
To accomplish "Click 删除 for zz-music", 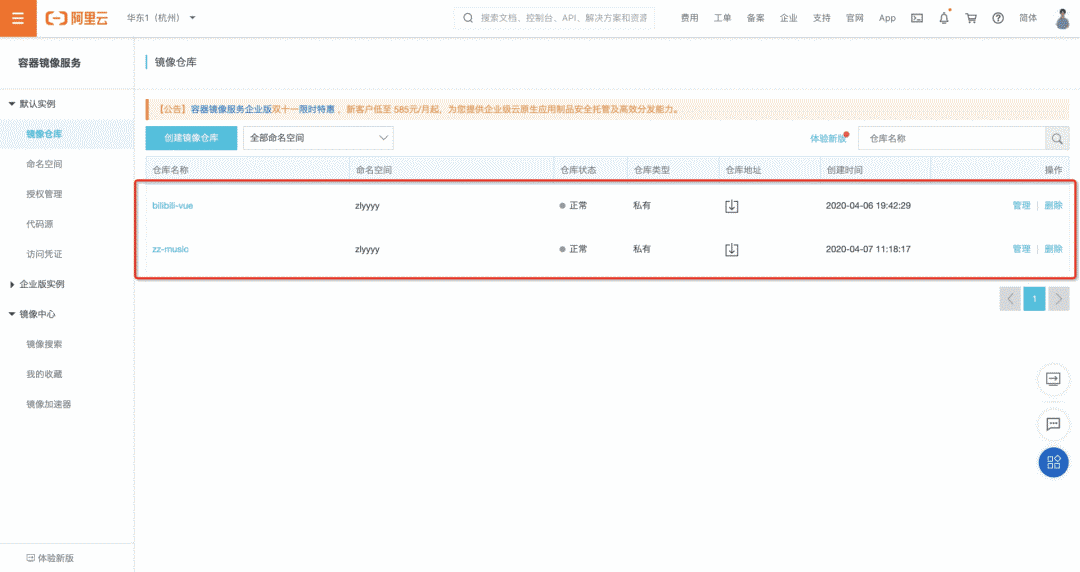I will (x=1053, y=249).
